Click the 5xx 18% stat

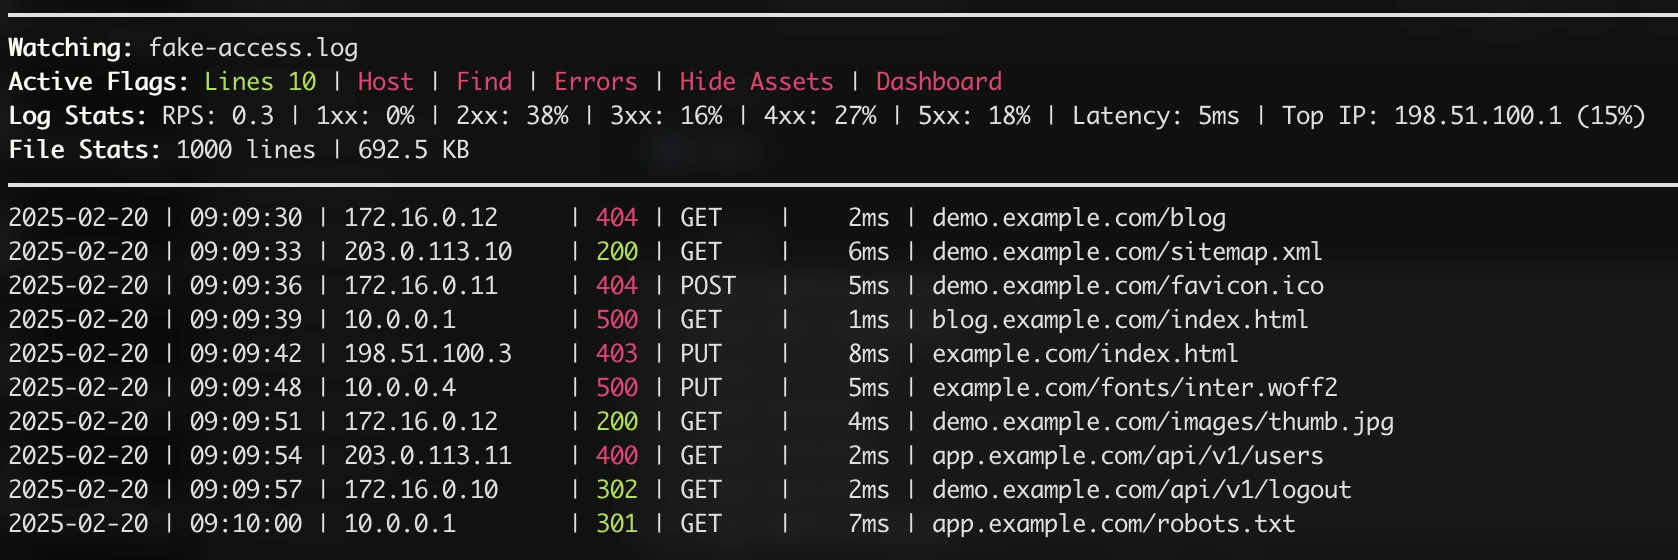974,116
